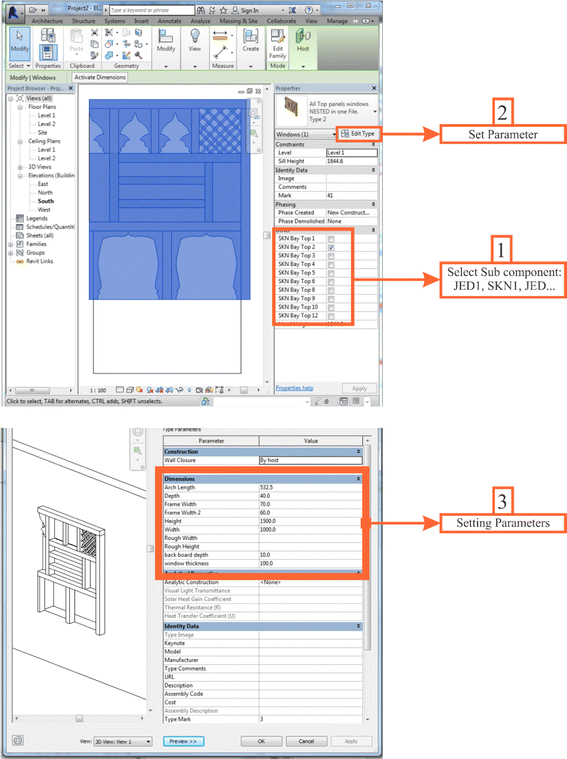Open the Massing & Site tab

(238, 21)
